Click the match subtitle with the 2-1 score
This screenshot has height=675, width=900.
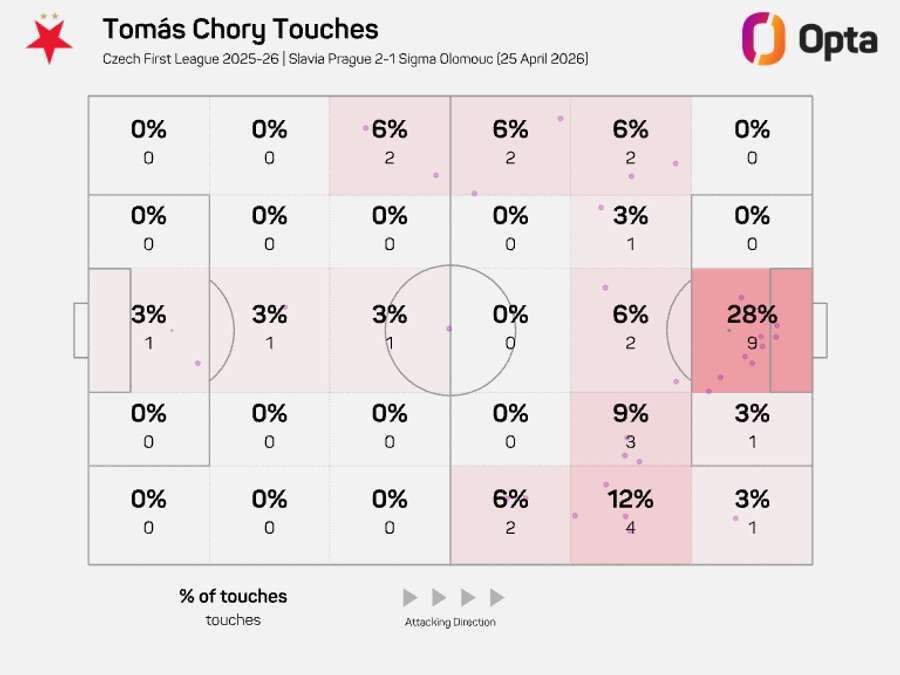345,59
